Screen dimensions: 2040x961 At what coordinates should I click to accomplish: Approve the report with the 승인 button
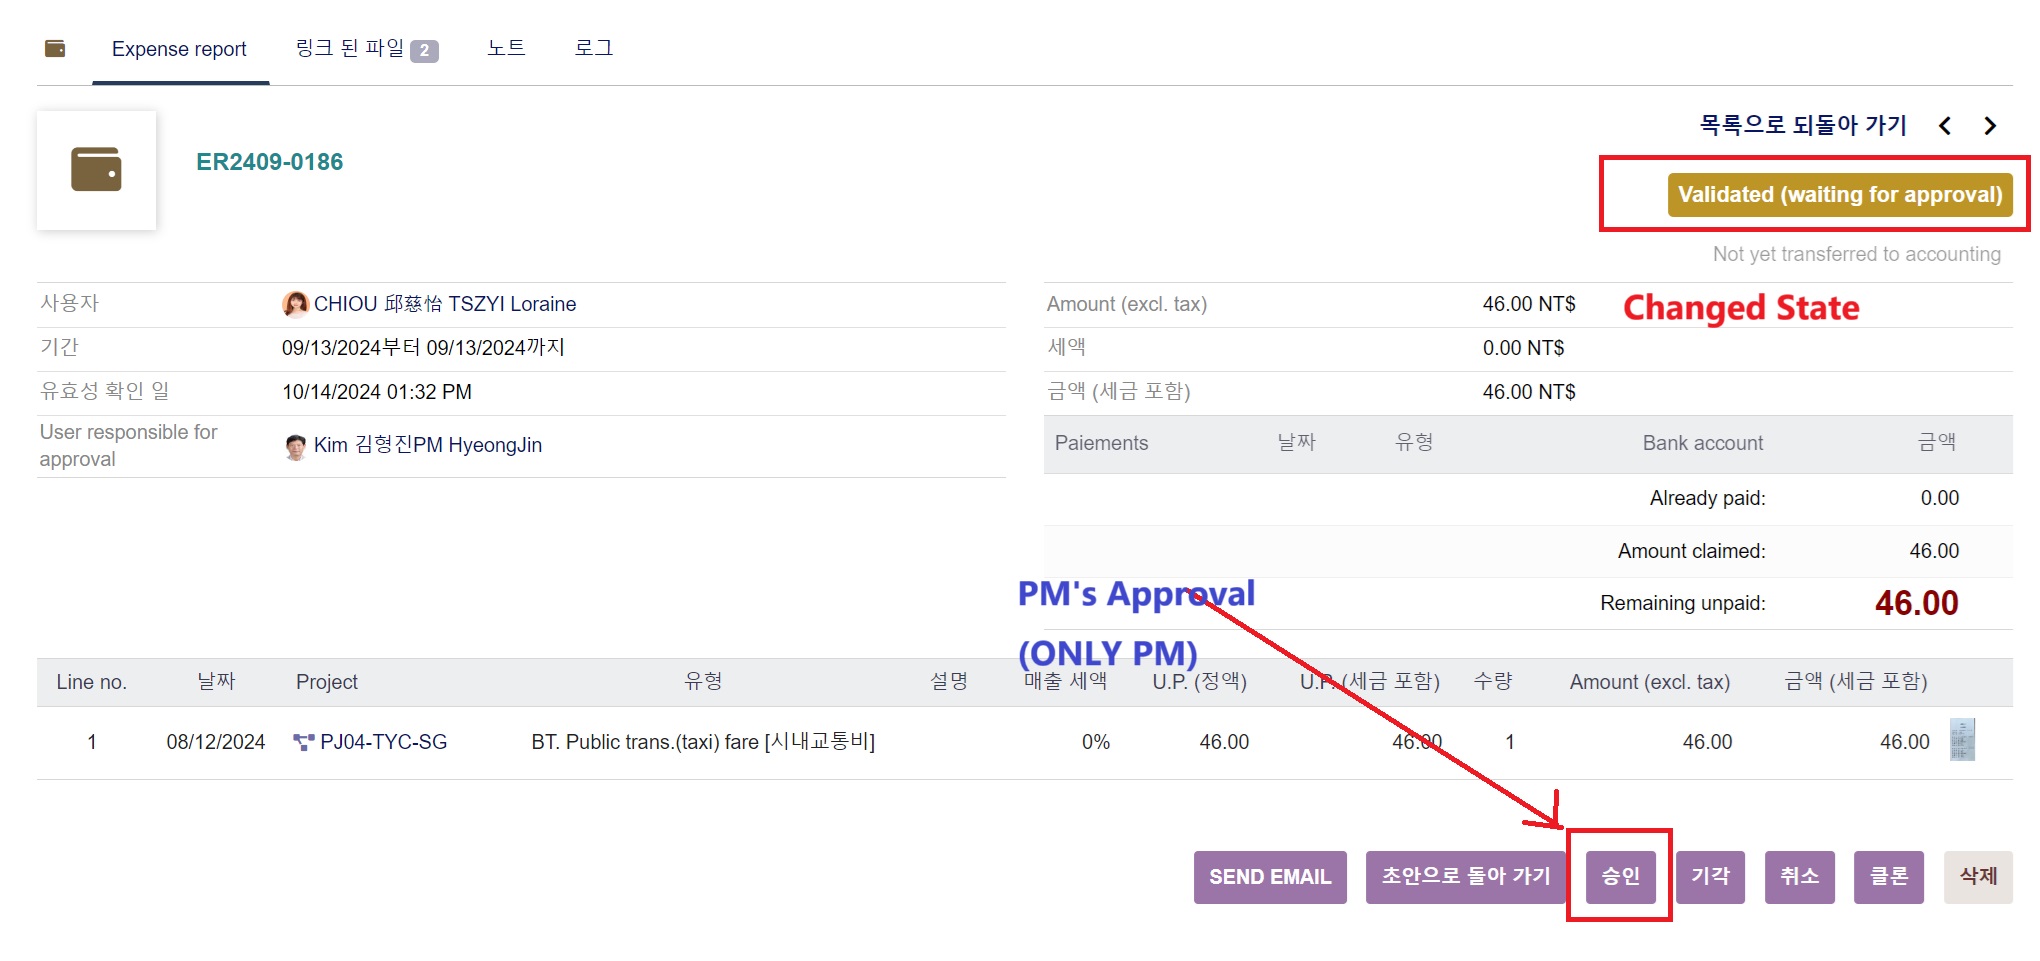coord(1620,877)
